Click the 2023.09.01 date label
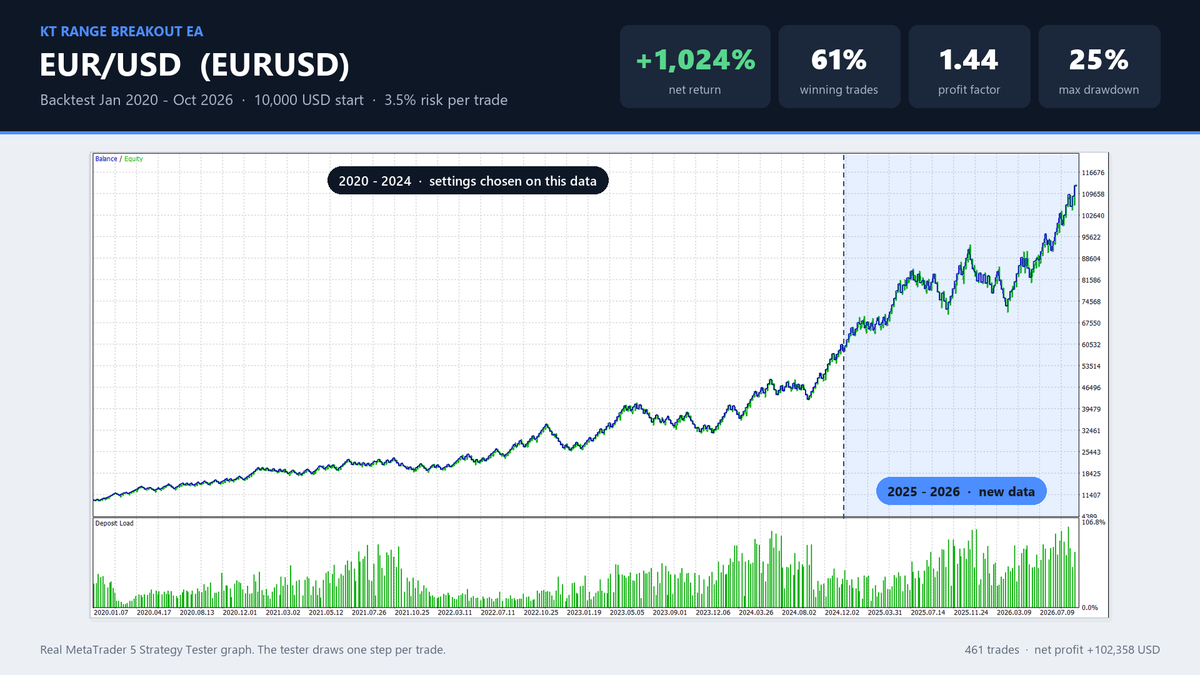The image size is (1200, 675). point(671,613)
